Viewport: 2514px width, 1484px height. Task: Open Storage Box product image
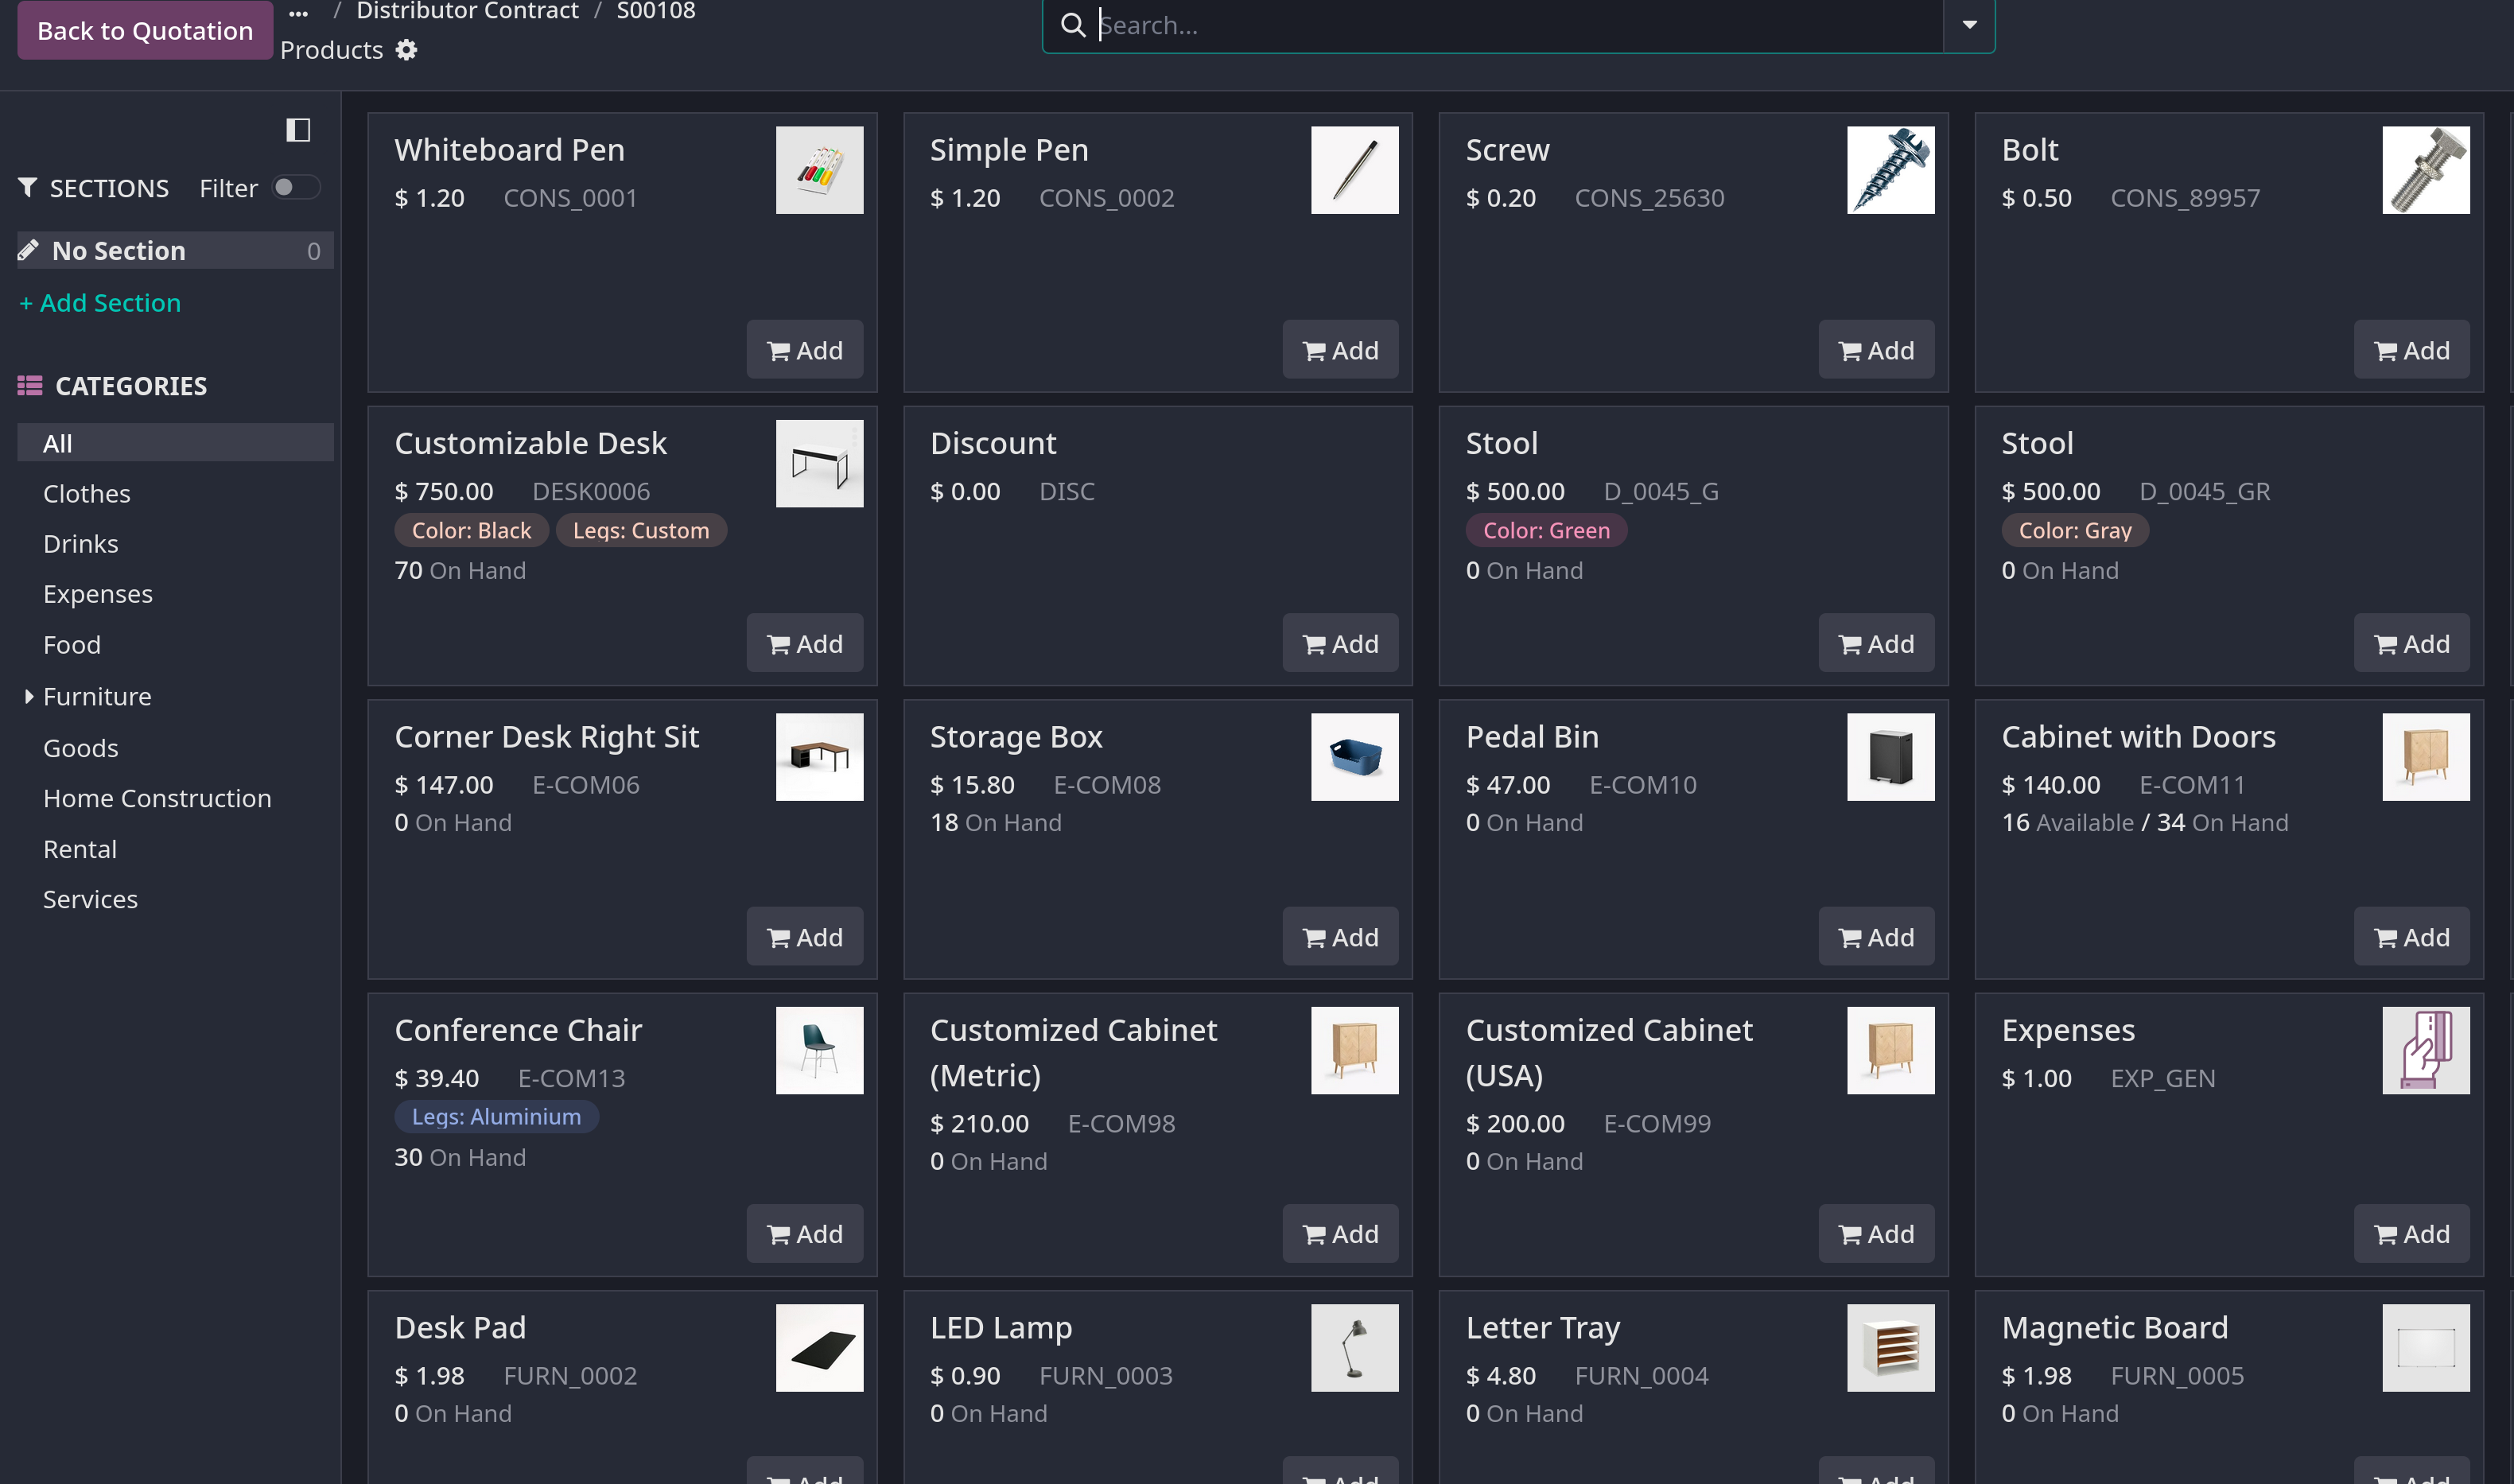point(1354,757)
